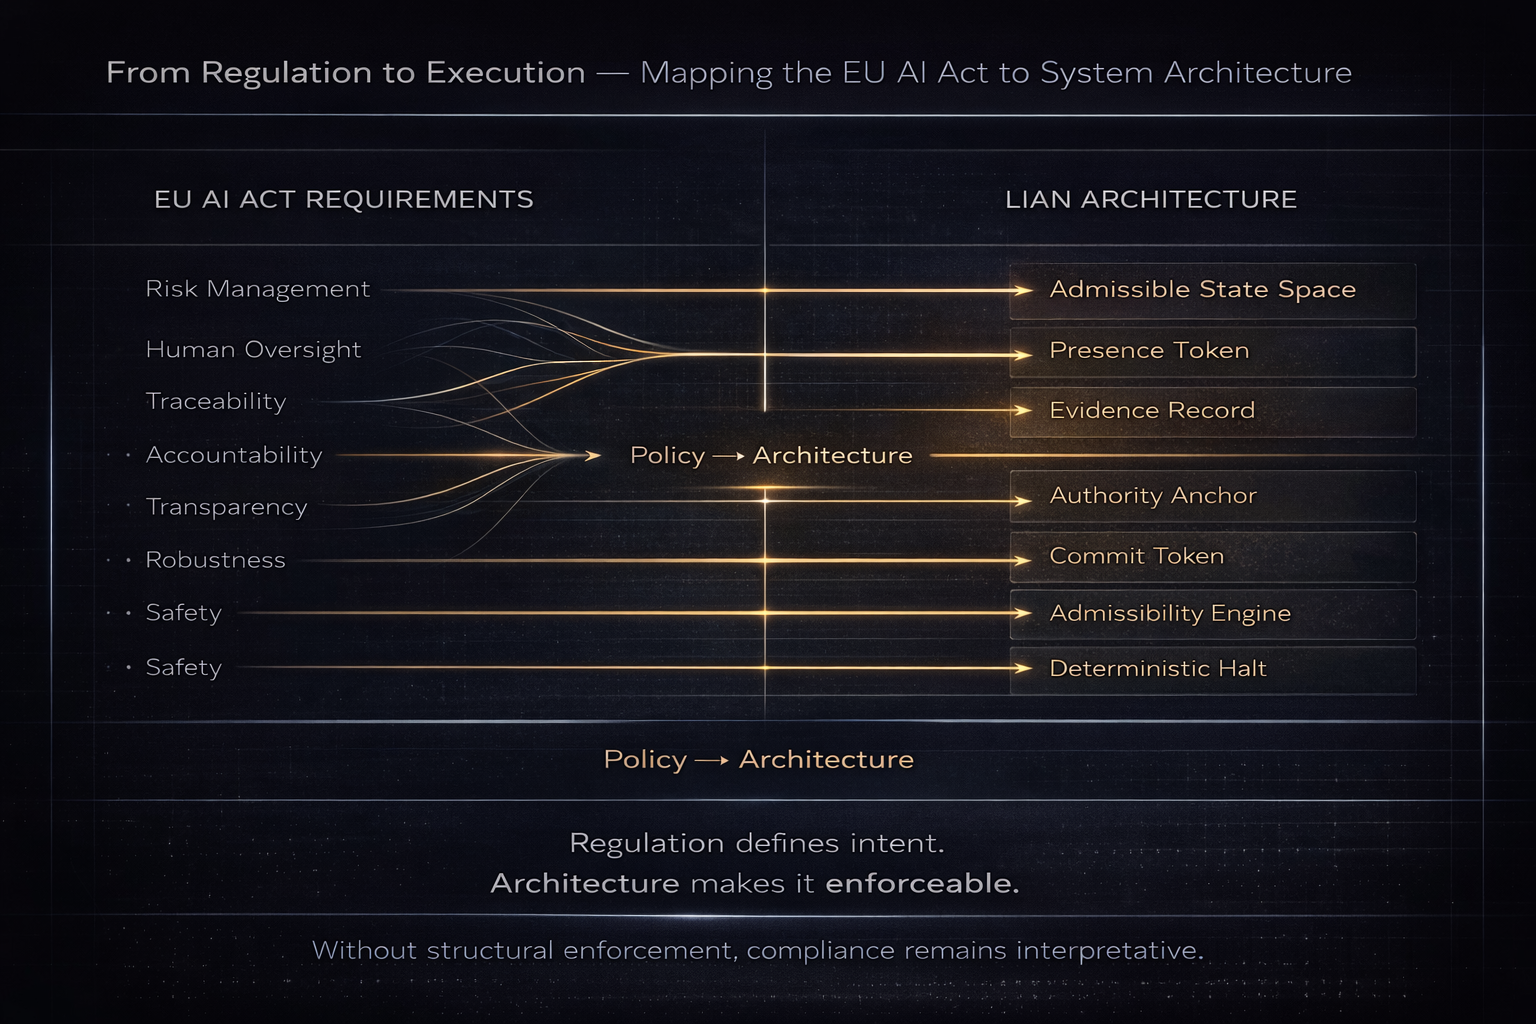
Task: Expand the lower Policy → Architecture label
Action: click(758, 759)
